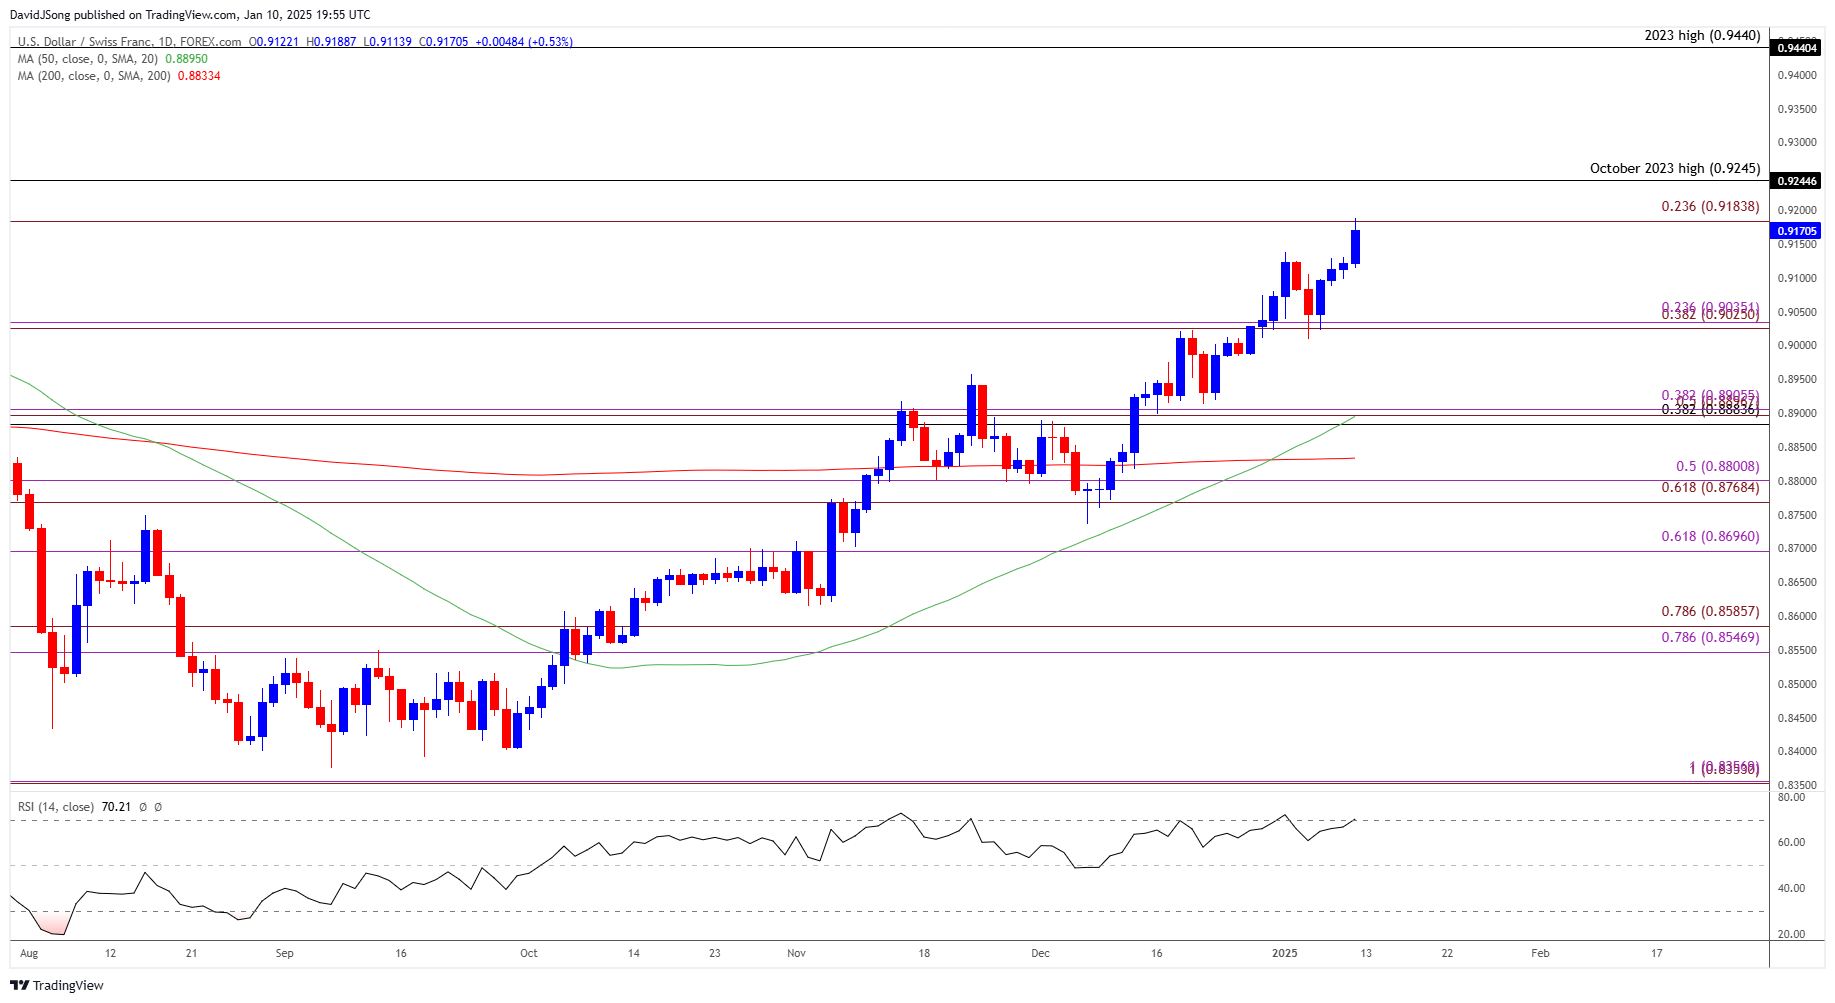Image resolution: width=1835 pixels, height=1003 pixels.
Task: Open the RSI (14, close) indicator label
Action: [x=56, y=807]
